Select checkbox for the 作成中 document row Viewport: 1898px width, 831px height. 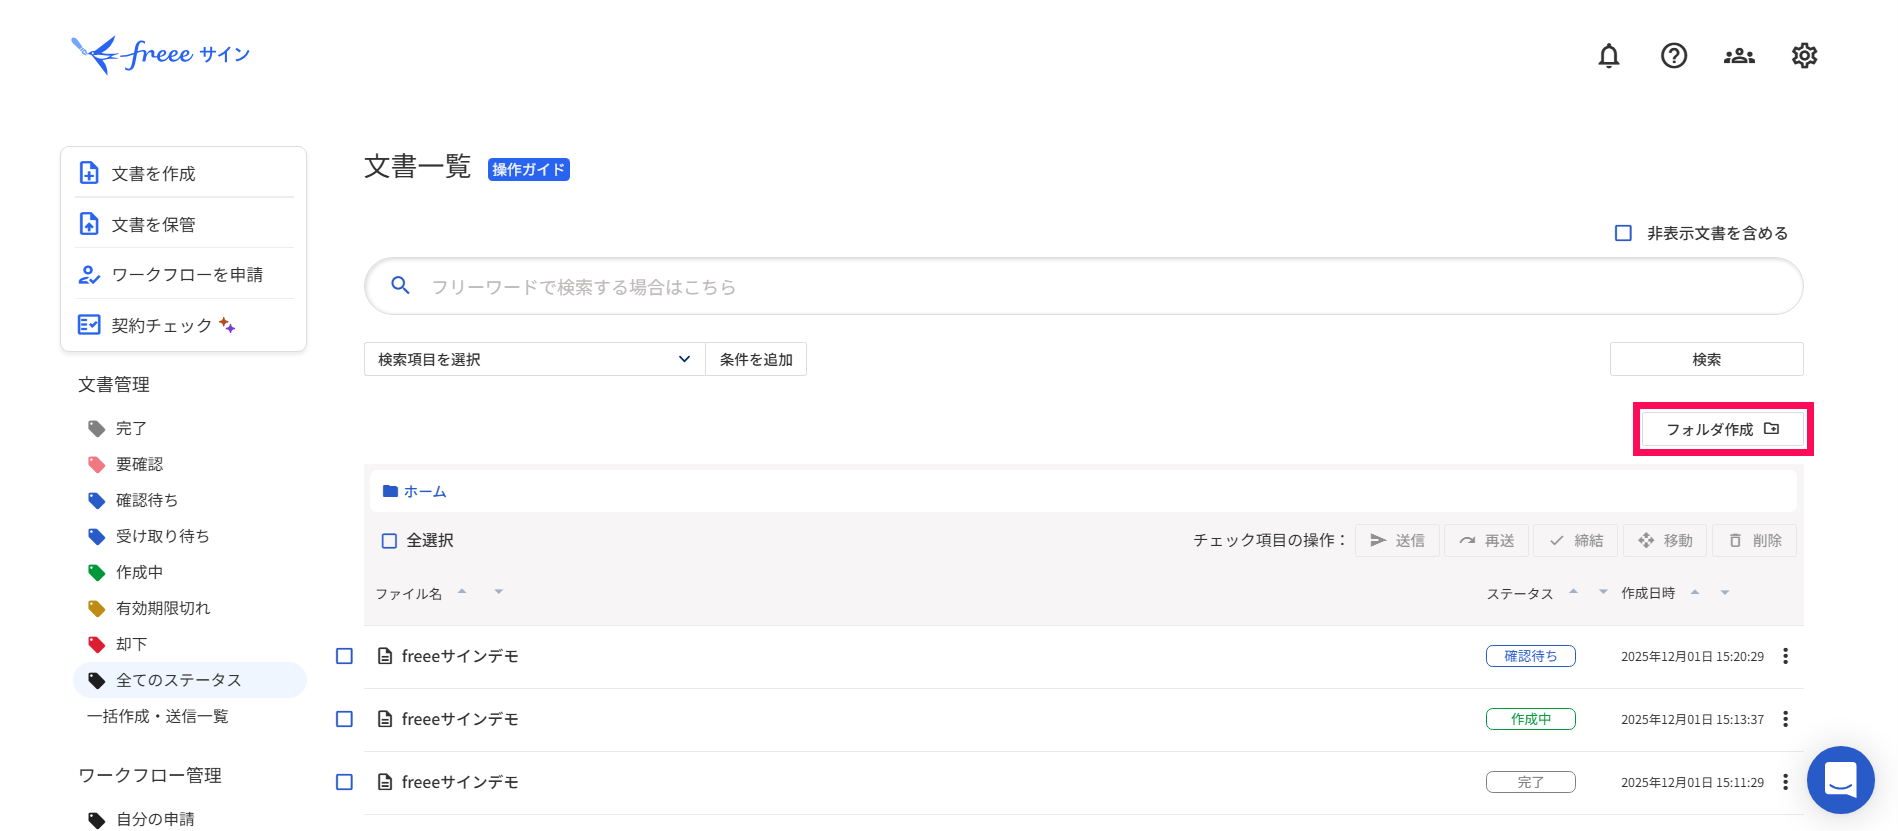(344, 719)
